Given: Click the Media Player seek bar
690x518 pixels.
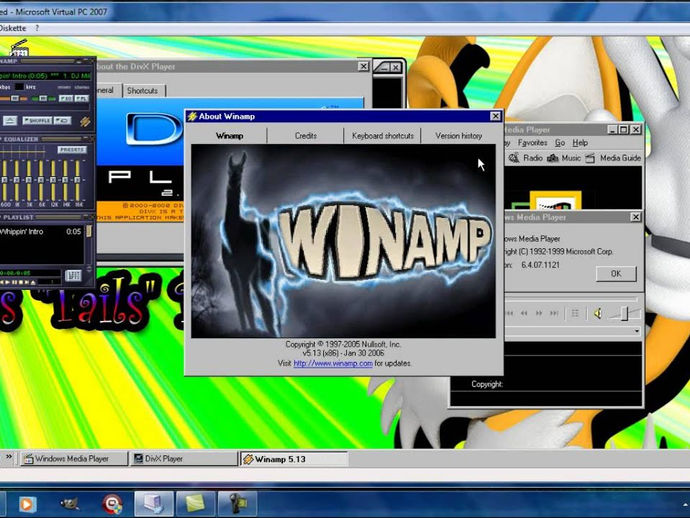Looking at the screenshot, I should pyautogui.click(x=571, y=300).
